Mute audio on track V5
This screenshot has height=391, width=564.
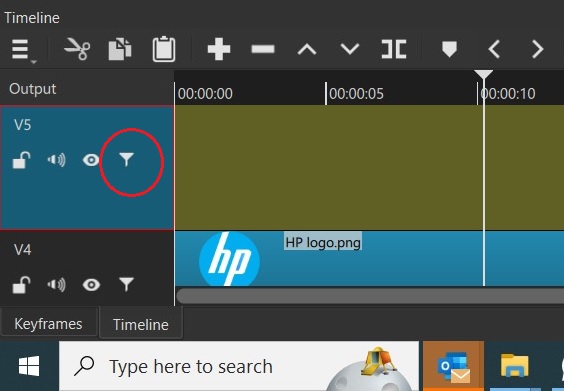tap(56, 160)
